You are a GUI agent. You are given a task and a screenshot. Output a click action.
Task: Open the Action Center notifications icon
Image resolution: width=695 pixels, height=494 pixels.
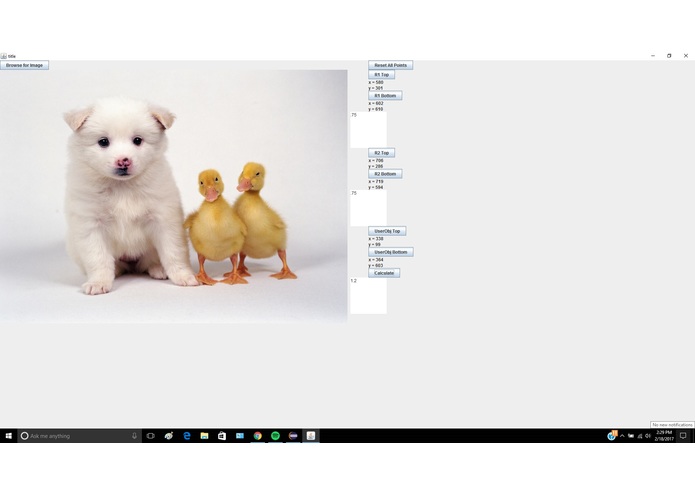pyautogui.click(x=683, y=436)
